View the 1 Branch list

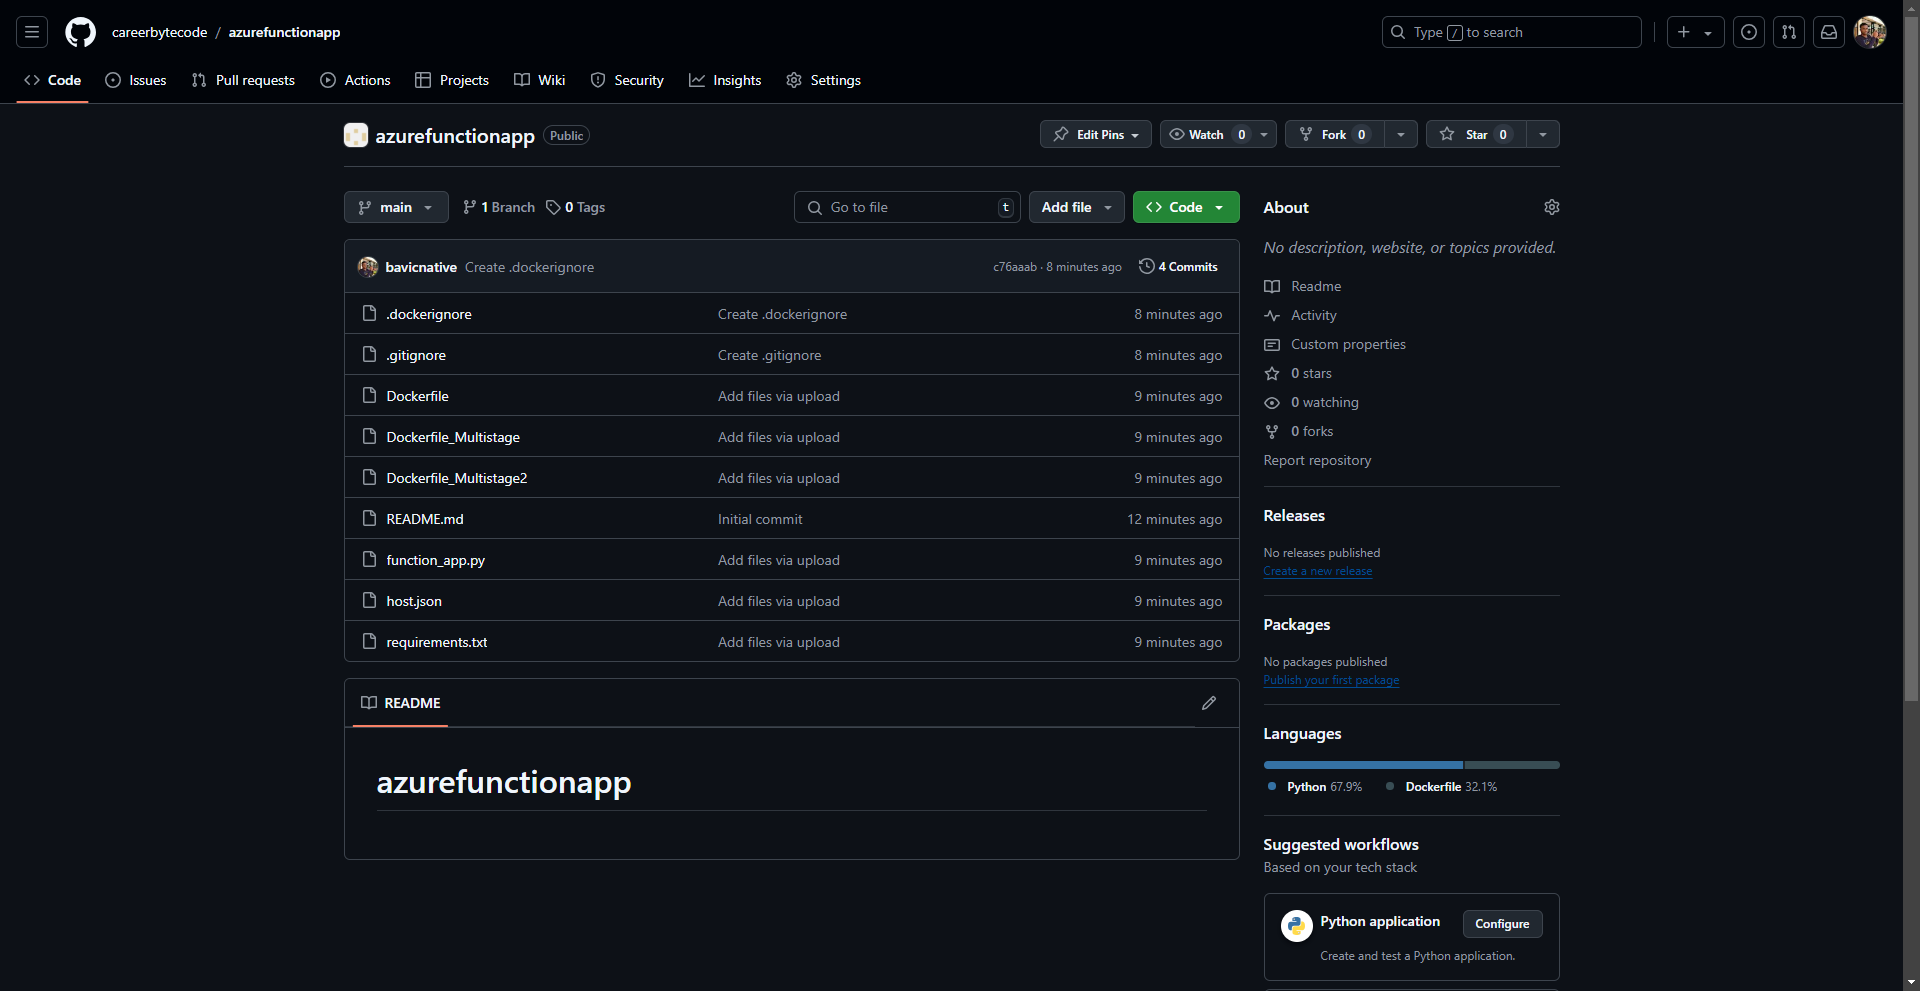click(499, 207)
